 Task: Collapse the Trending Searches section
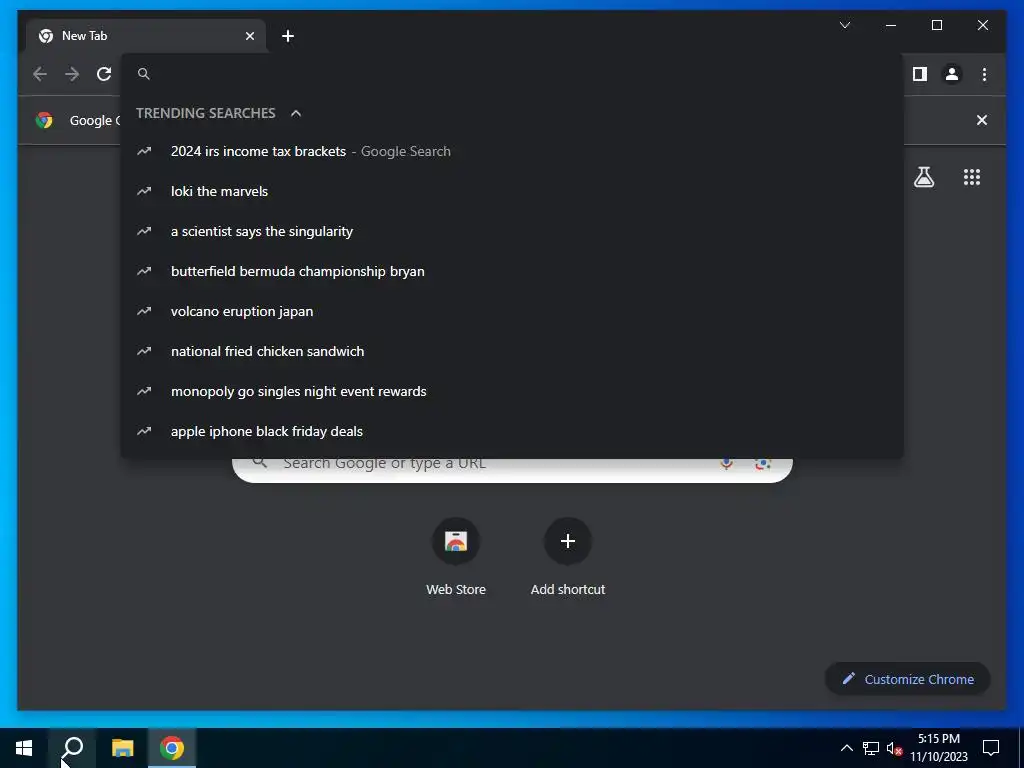coord(296,114)
